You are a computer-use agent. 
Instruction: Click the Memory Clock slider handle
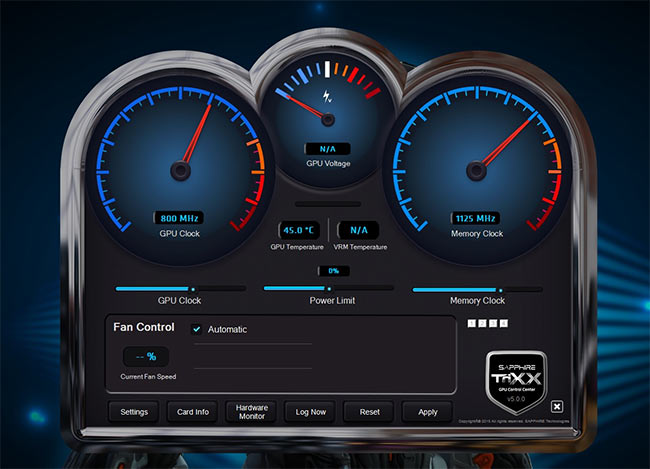click(500, 289)
